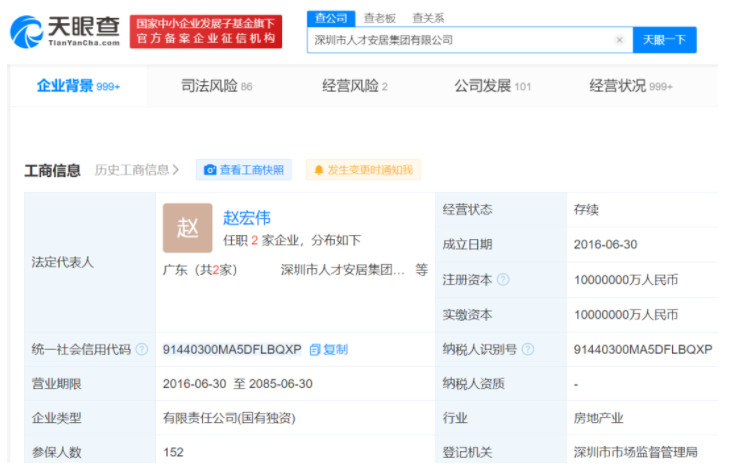Click the 注册资本 10000000万人民币 value

(x=626, y=280)
